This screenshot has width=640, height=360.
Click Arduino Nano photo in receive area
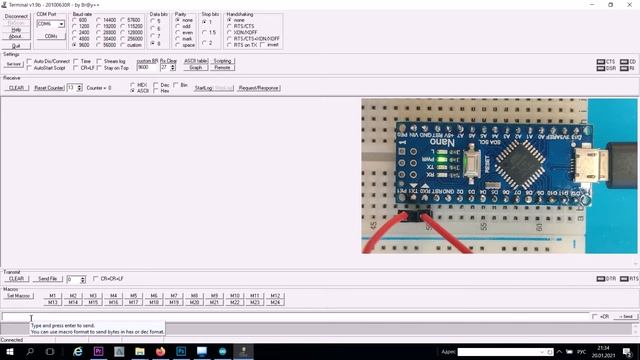click(499, 176)
